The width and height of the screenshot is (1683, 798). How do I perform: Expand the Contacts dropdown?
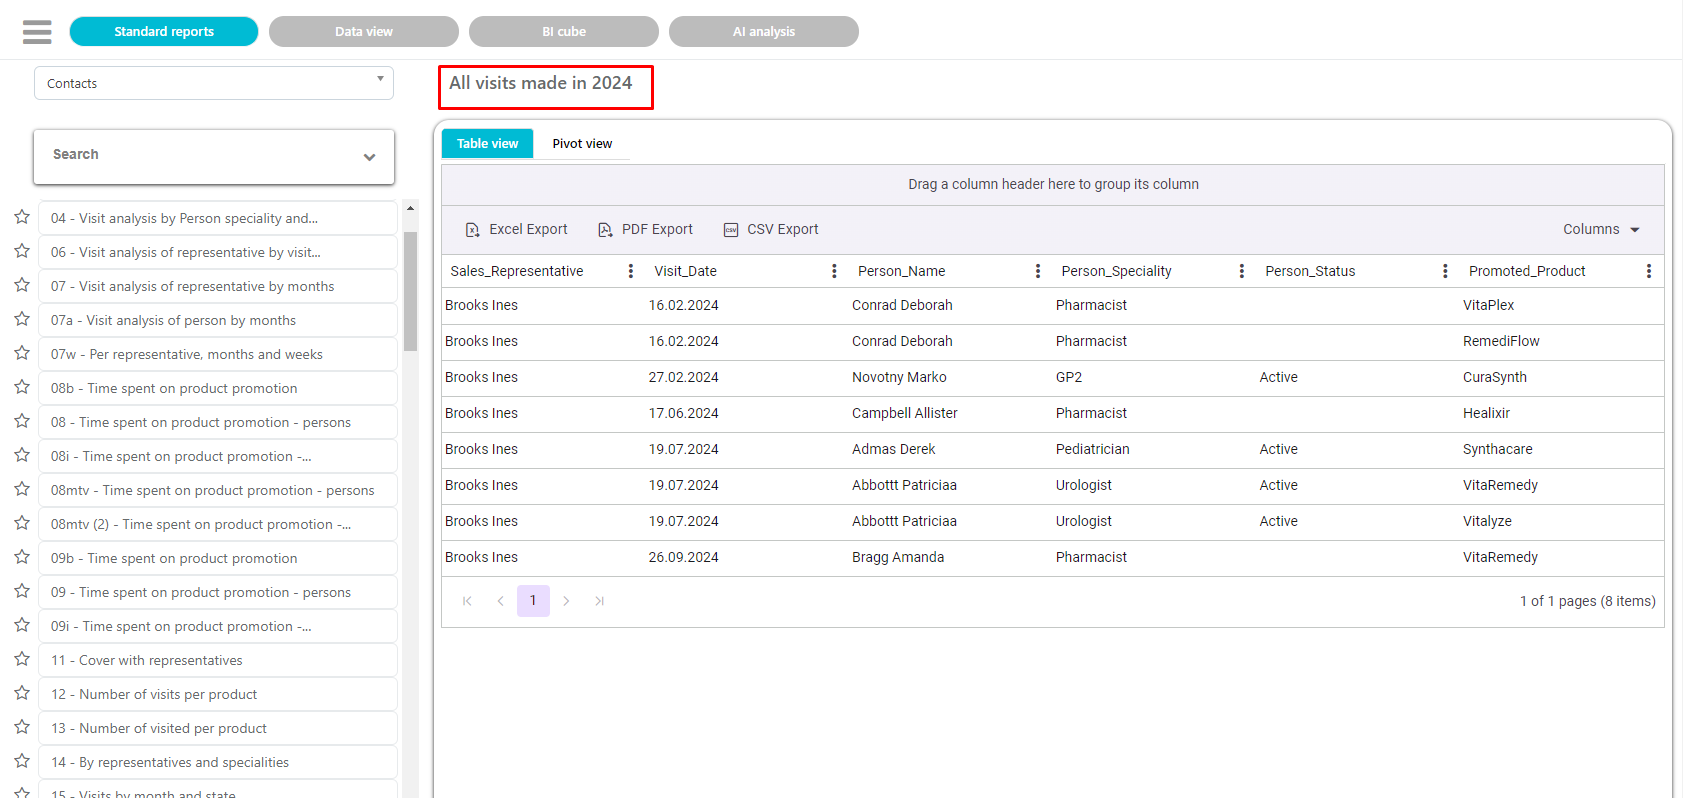[x=380, y=80]
